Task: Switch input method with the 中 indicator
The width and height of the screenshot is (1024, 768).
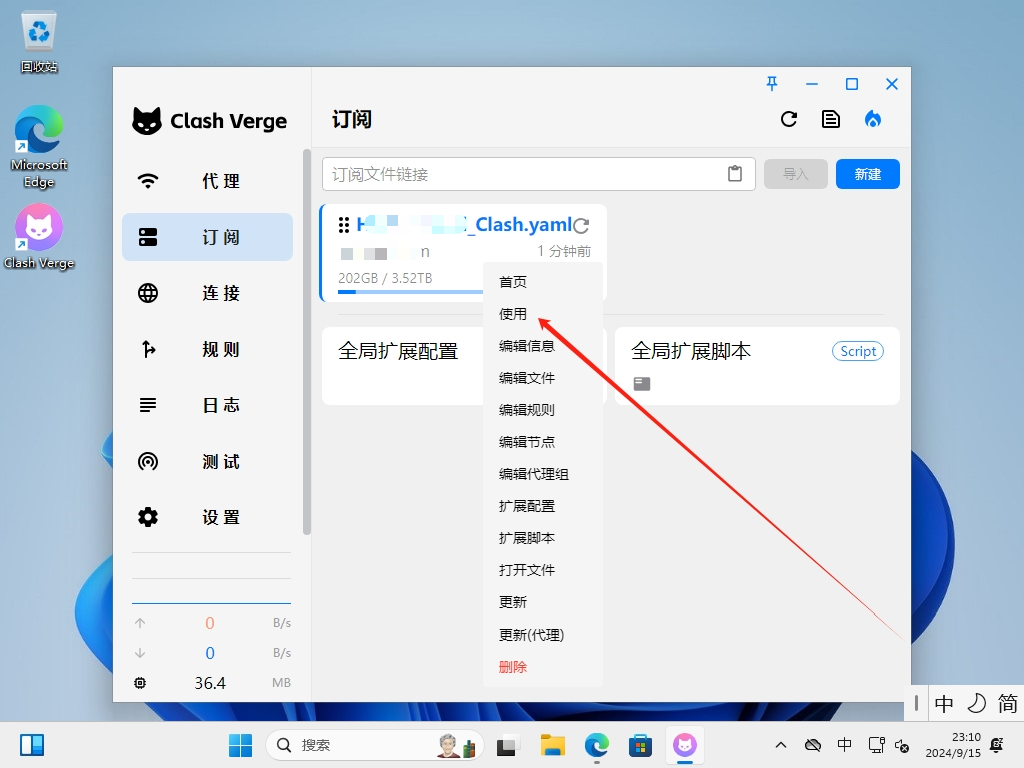Action: click(943, 703)
